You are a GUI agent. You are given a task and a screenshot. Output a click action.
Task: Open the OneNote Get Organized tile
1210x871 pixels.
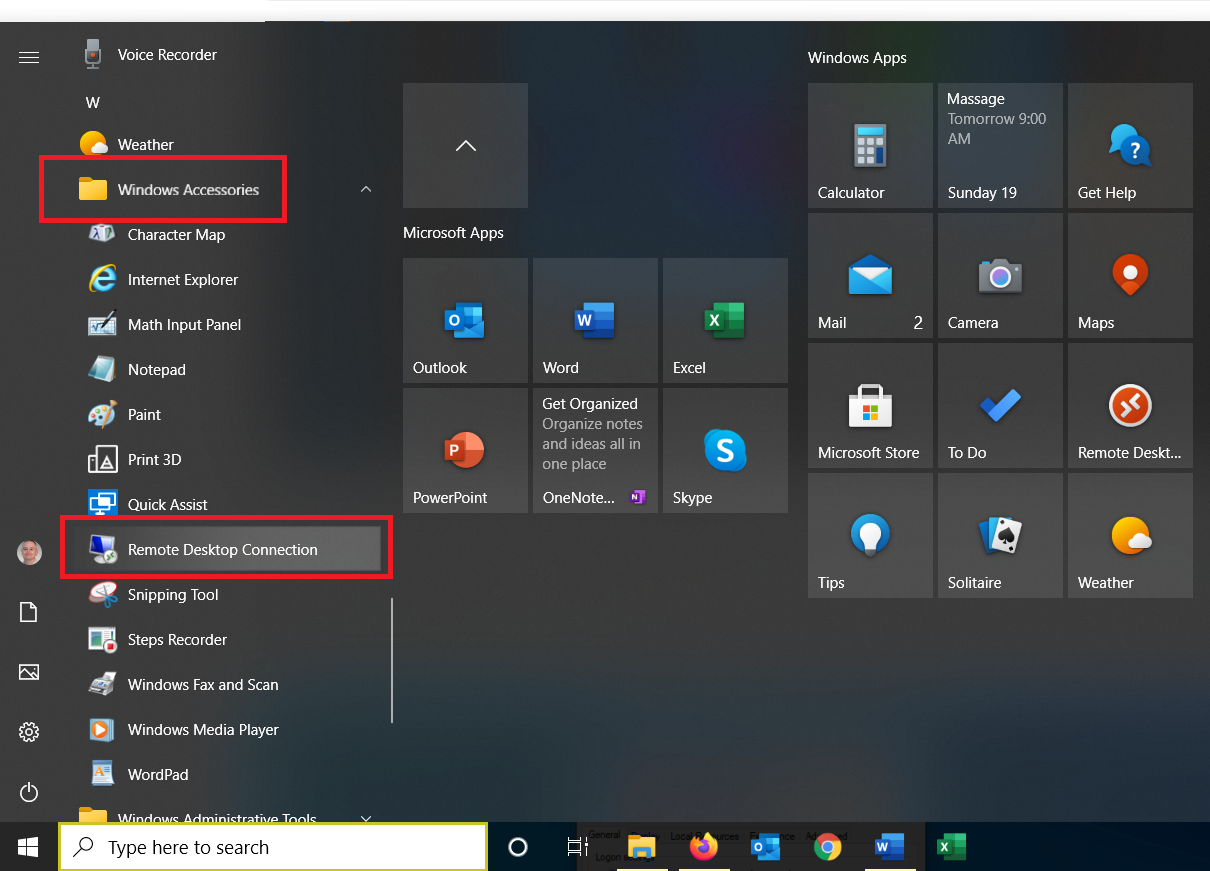point(595,450)
